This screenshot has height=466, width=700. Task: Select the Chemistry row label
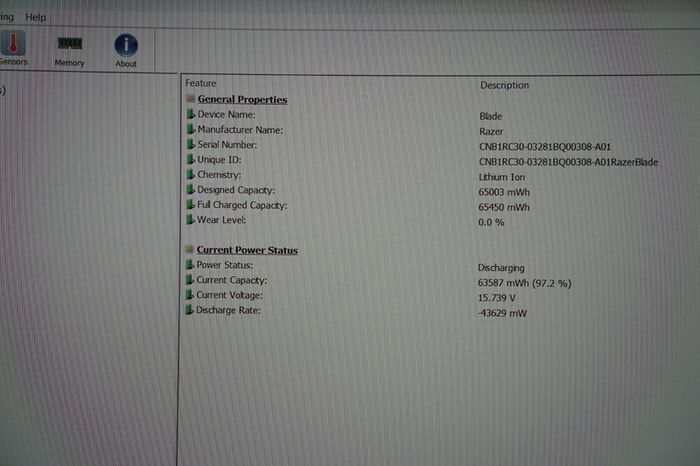(x=219, y=175)
